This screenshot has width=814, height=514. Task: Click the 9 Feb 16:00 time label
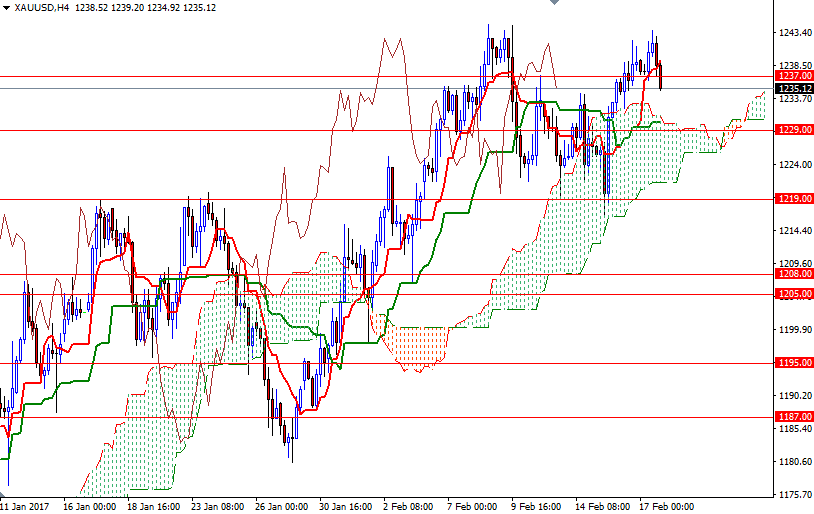[537, 506]
